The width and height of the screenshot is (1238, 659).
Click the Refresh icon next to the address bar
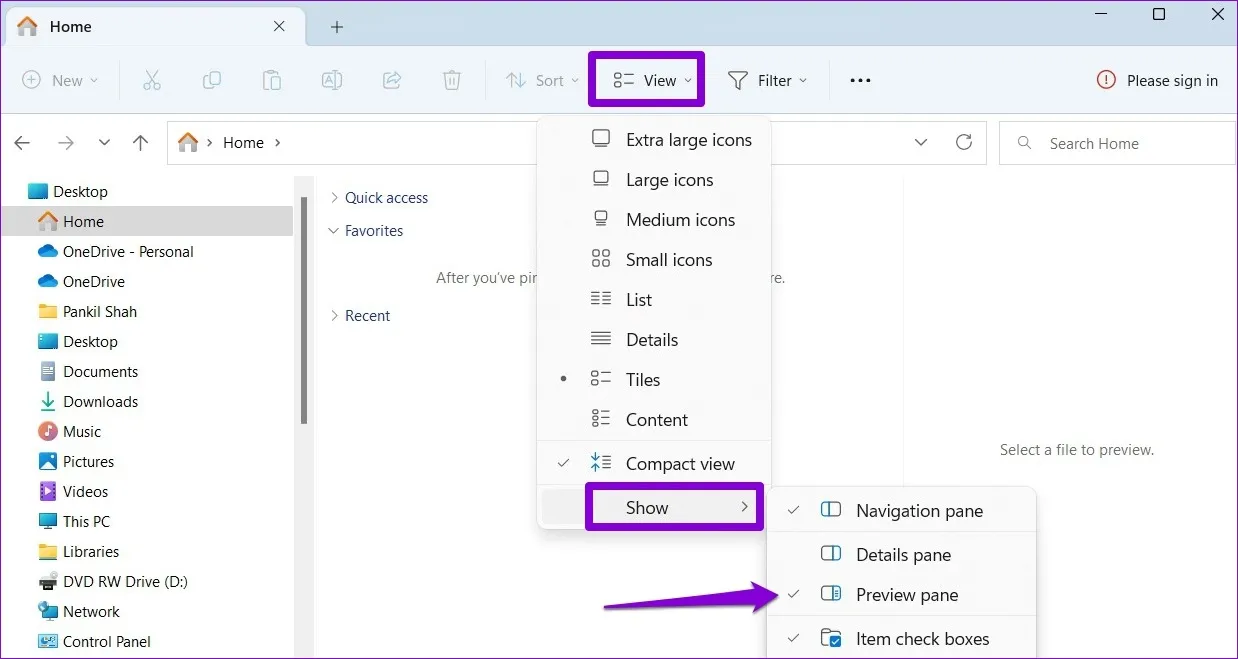click(x=963, y=142)
